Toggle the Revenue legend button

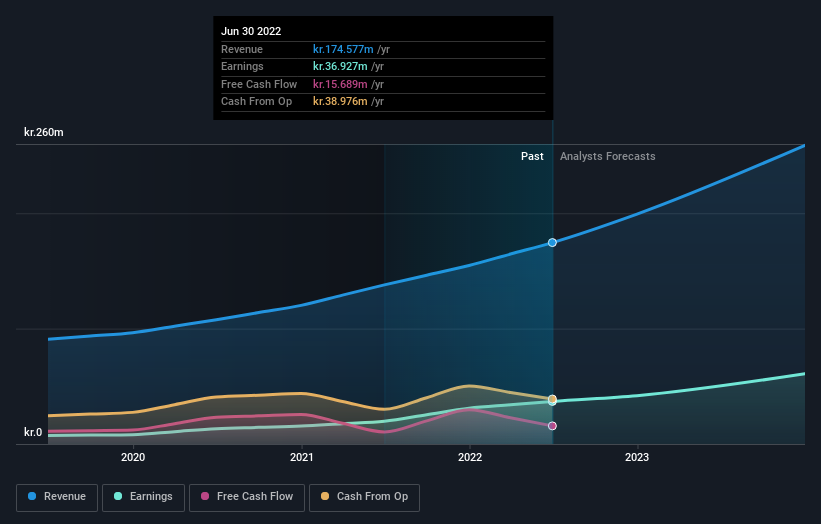pos(57,497)
